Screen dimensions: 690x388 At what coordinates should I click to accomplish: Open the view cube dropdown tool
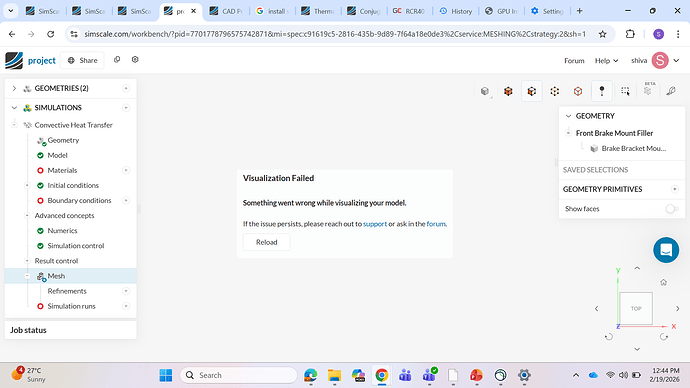[485, 91]
